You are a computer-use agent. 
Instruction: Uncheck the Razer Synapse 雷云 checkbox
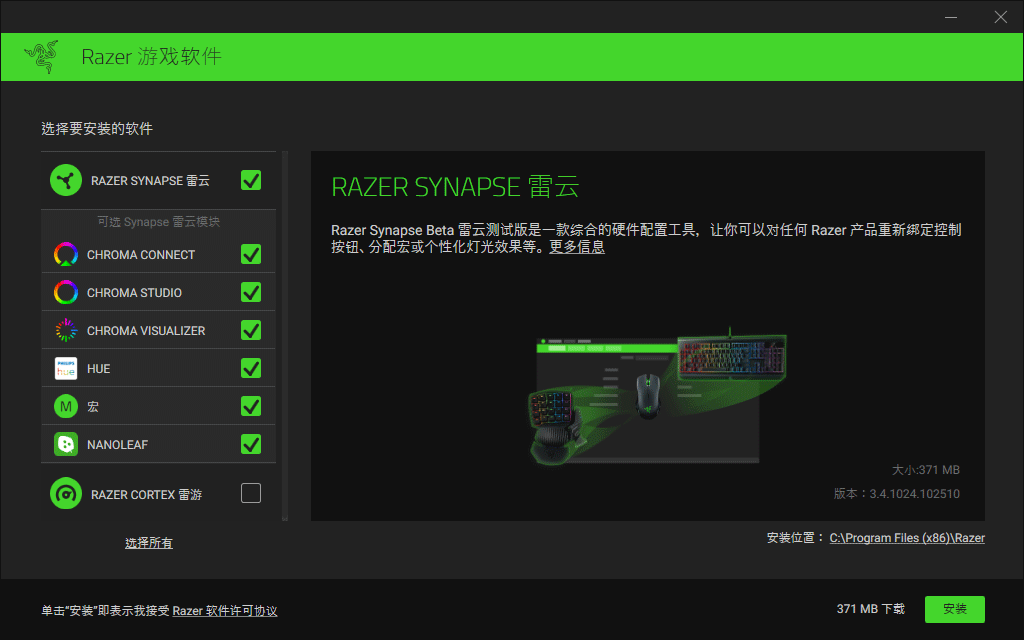click(x=251, y=180)
